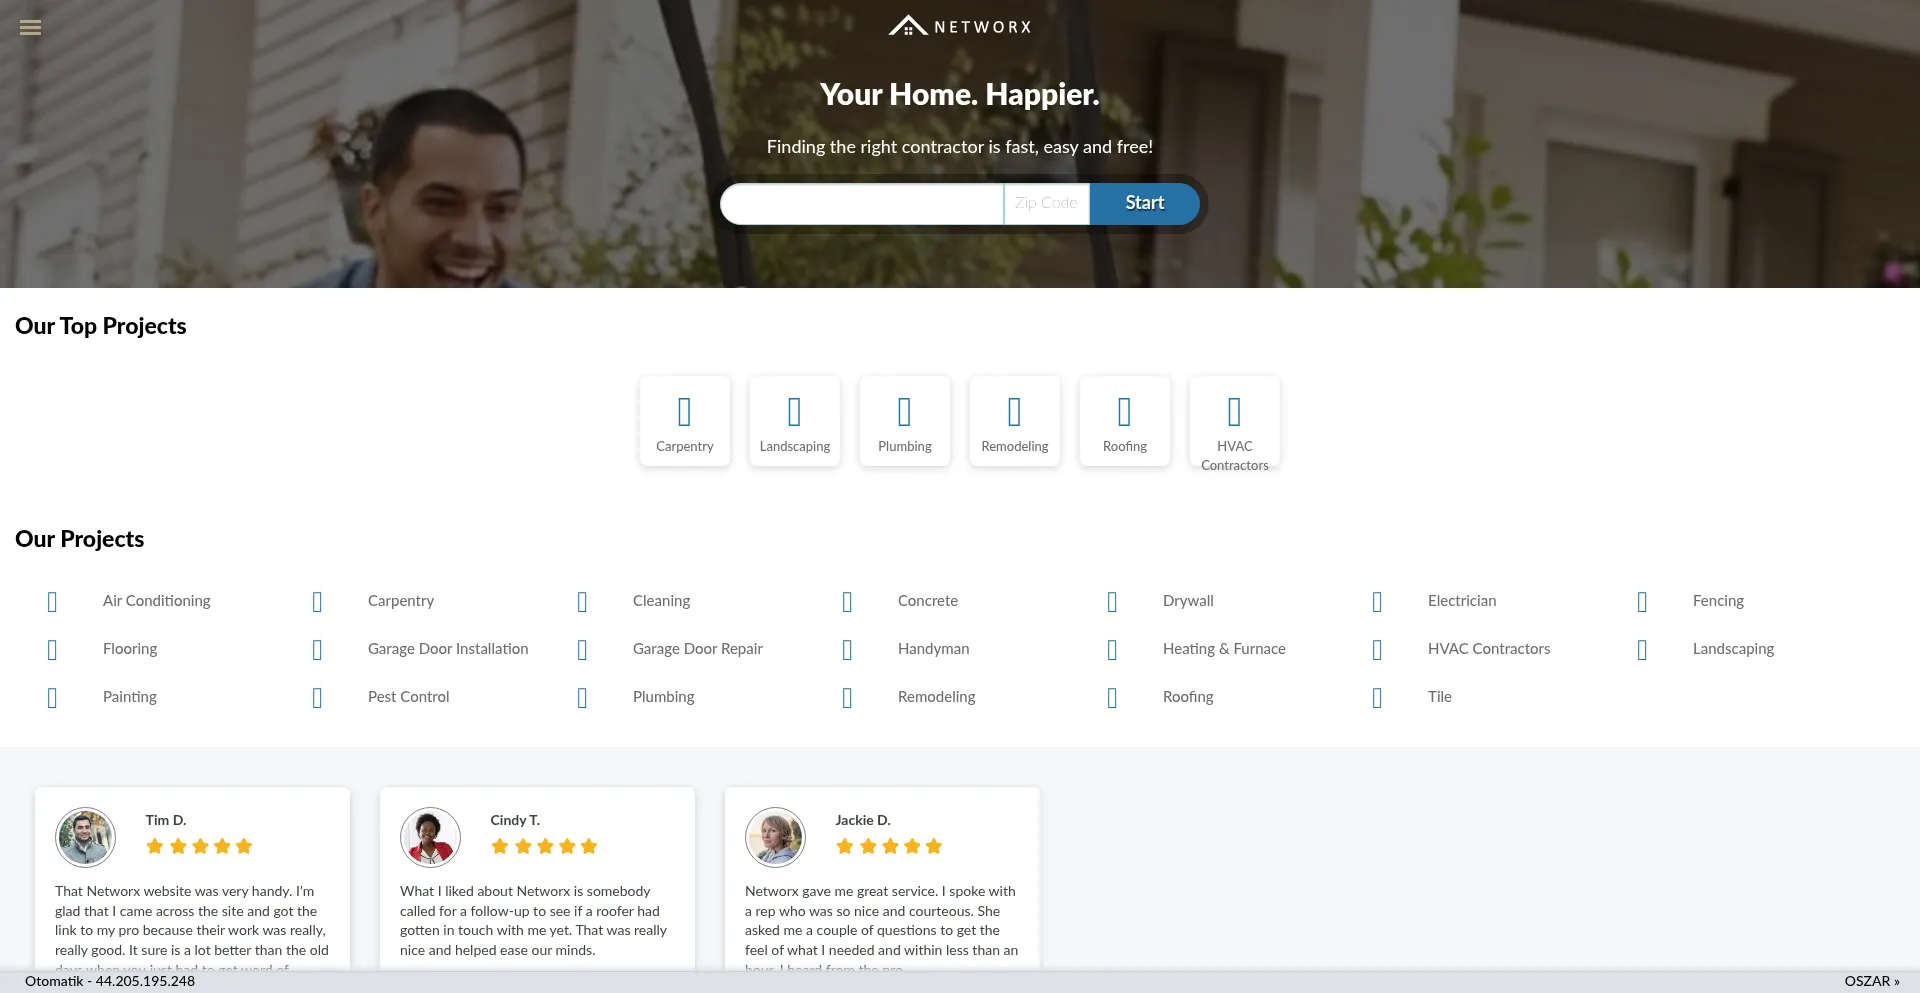
Task: Select the Remodeling top project icon card
Action: click(x=1015, y=421)
